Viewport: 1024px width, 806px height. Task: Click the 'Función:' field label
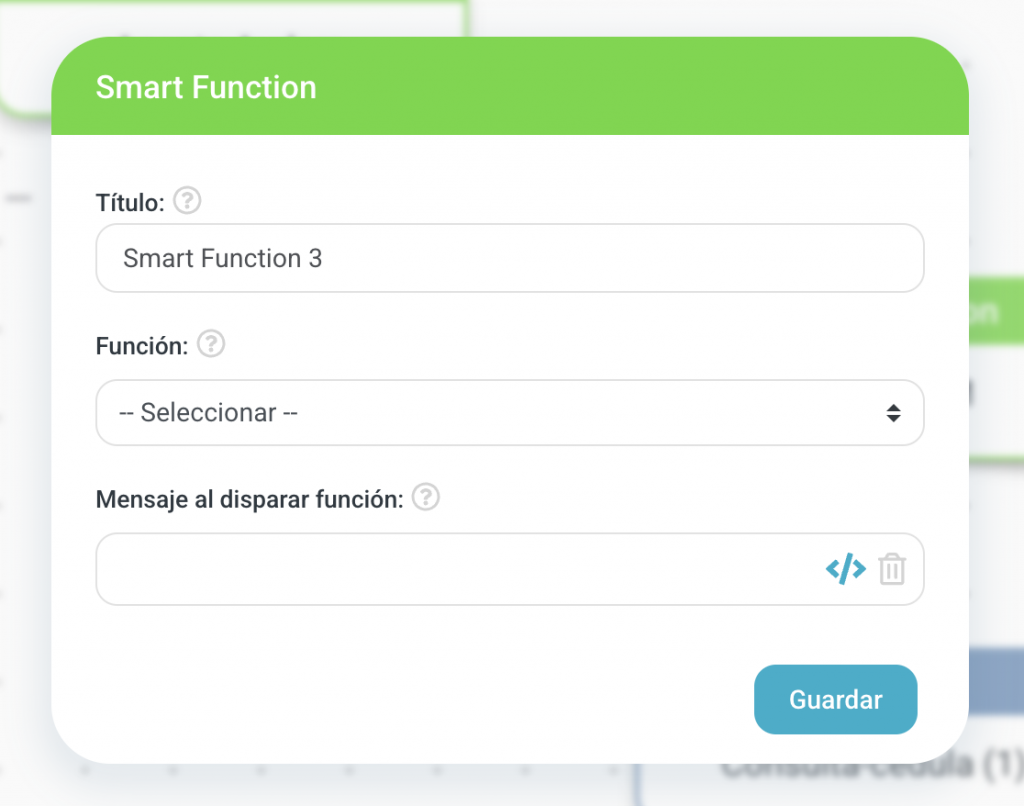(142, 346)
